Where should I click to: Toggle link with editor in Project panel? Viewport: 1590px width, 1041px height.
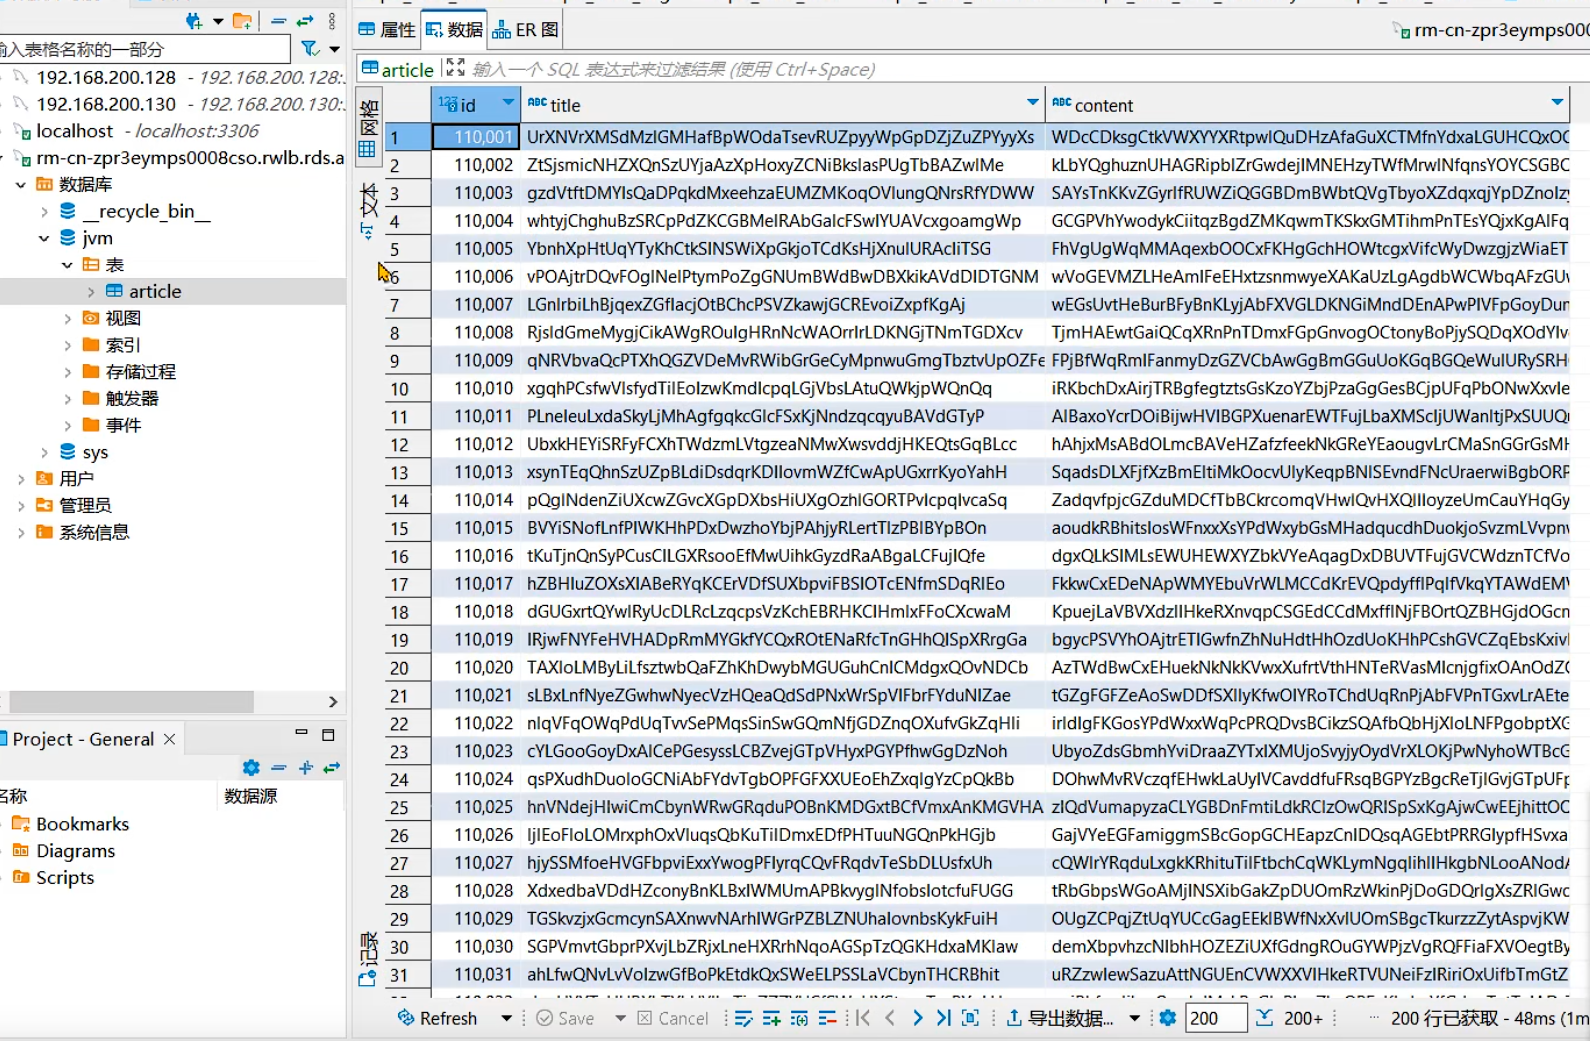pos(332,768)
